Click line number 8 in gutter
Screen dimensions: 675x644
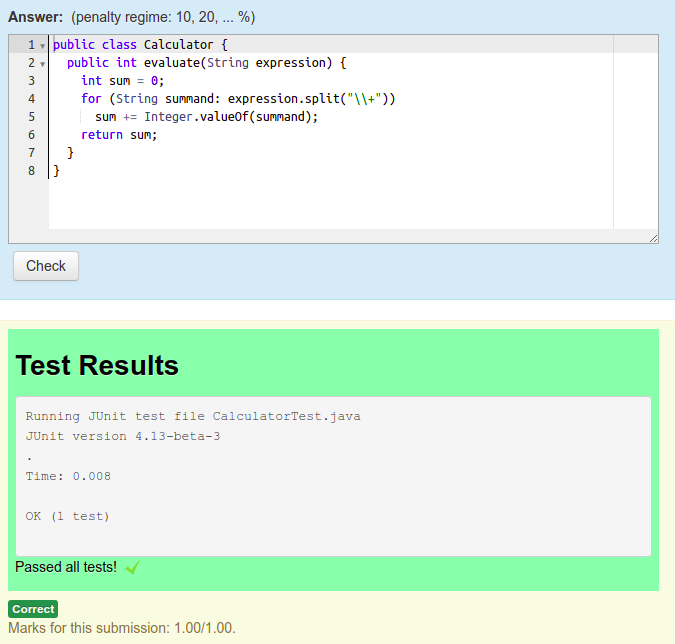click(31, 171)
